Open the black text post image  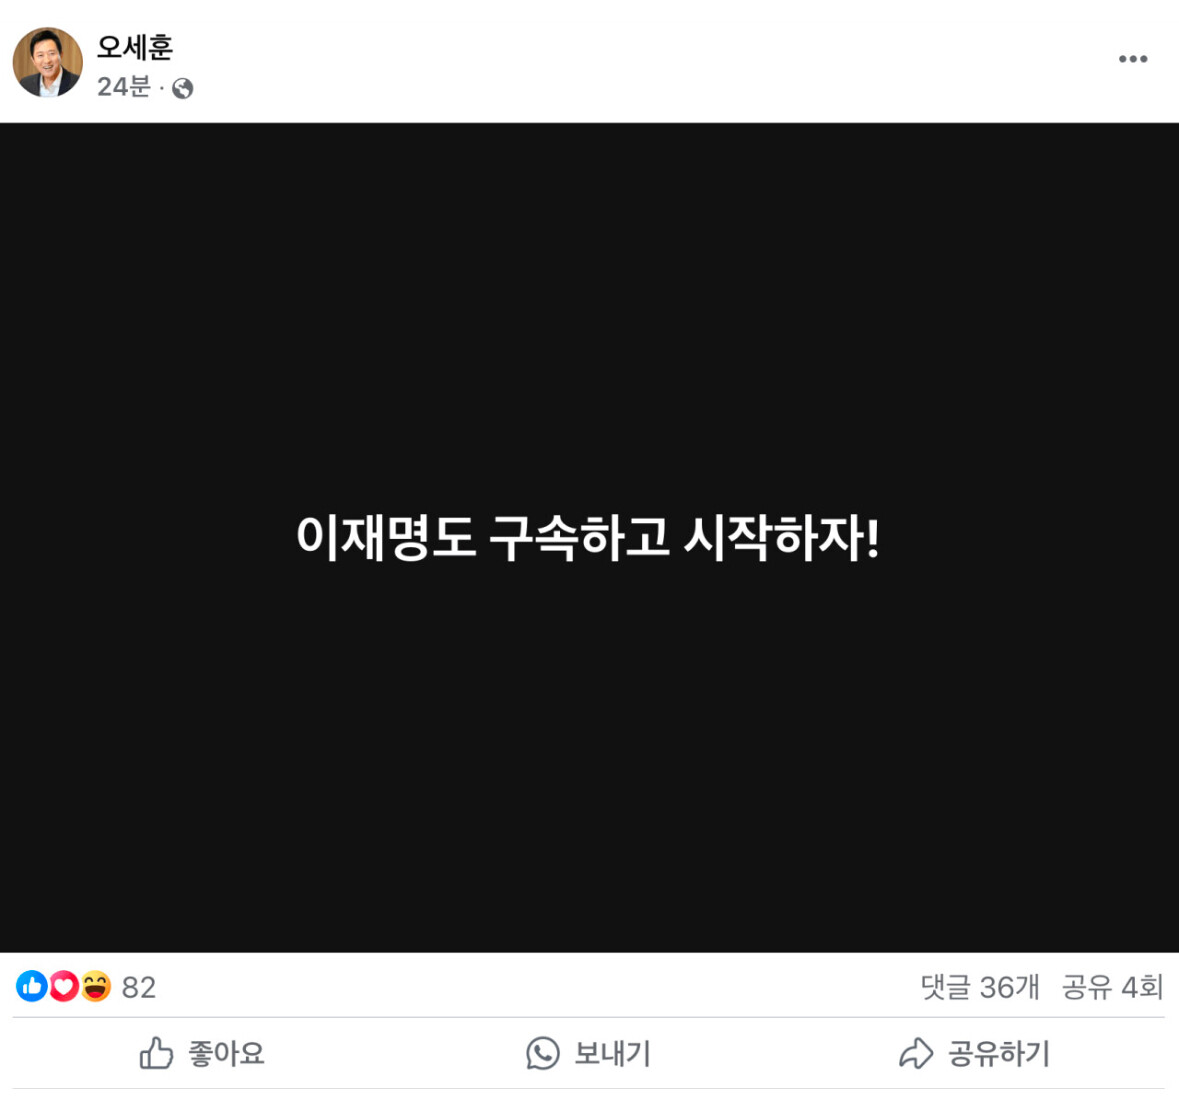590,538
